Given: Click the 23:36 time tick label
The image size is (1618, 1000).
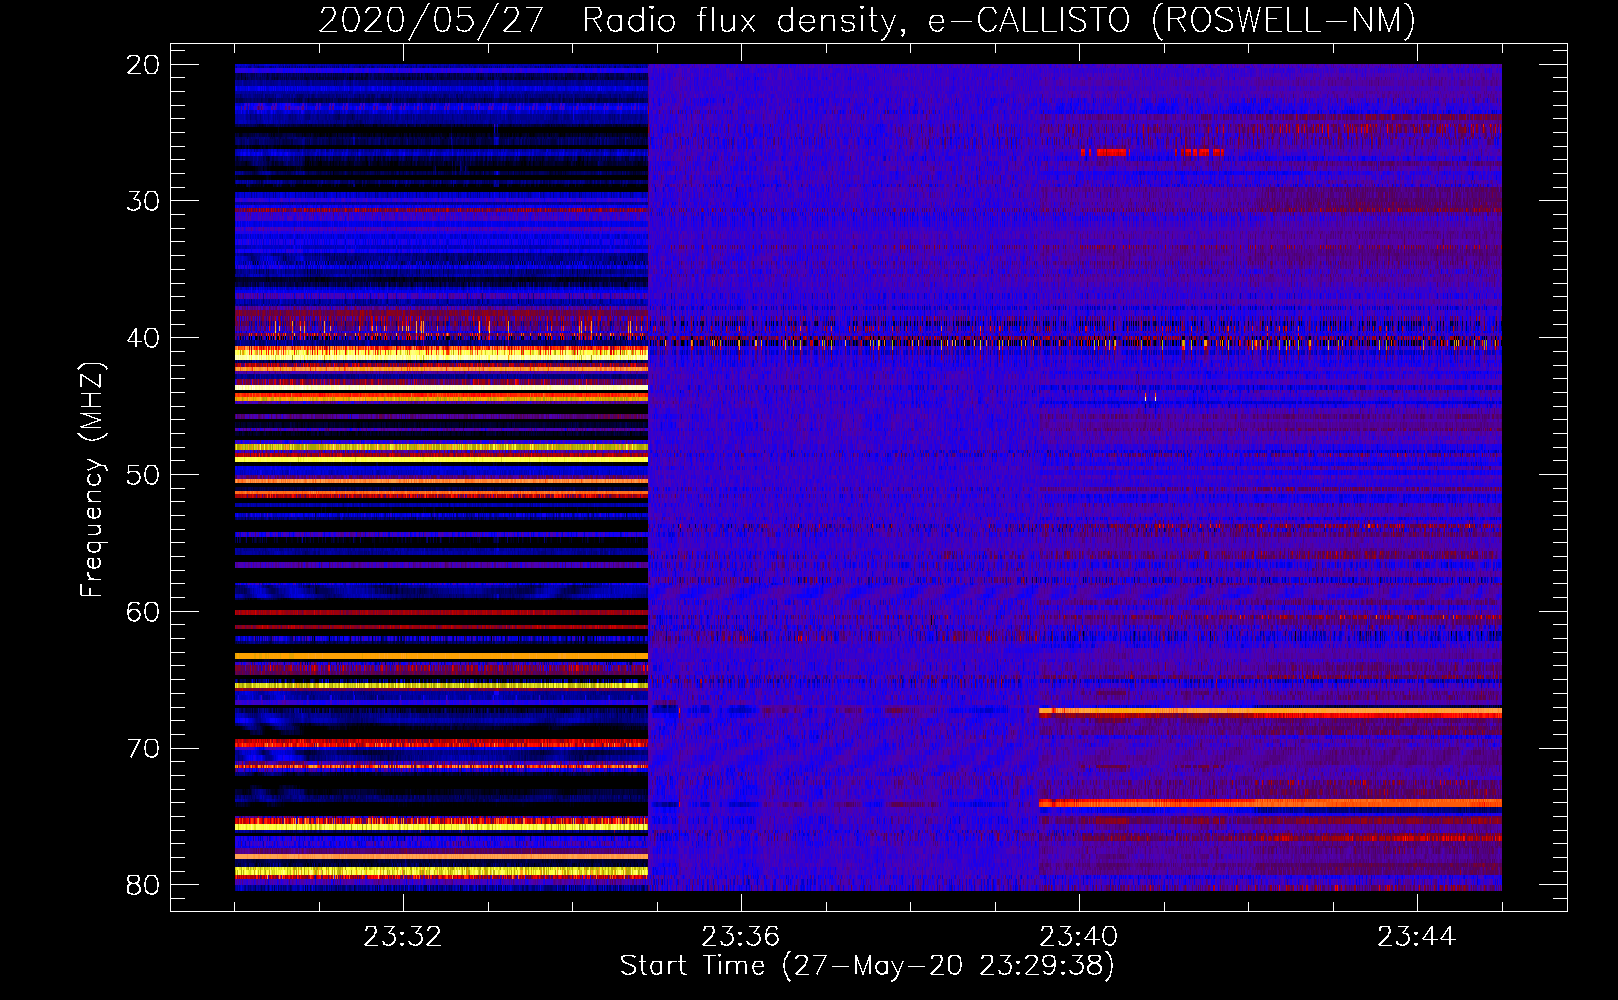Looking at the screenshot, I should pos(740,937).
